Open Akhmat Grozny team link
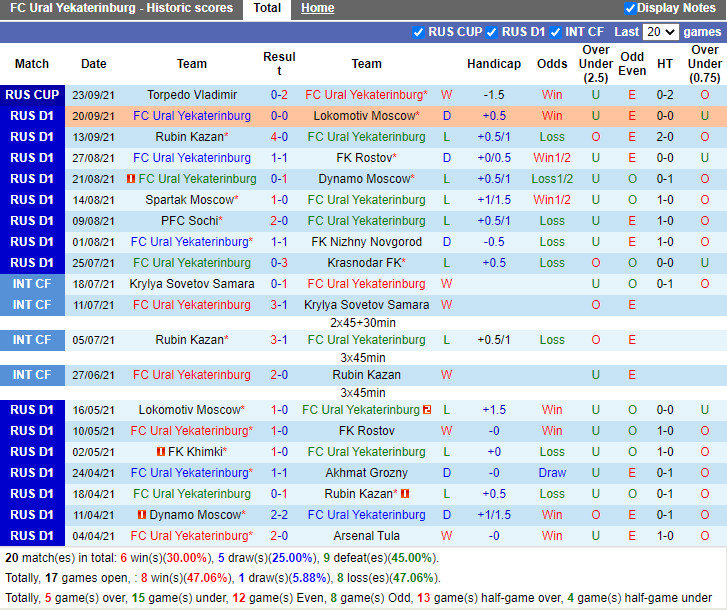The width and height of the screenshot is (727, 610). (367, 473)
